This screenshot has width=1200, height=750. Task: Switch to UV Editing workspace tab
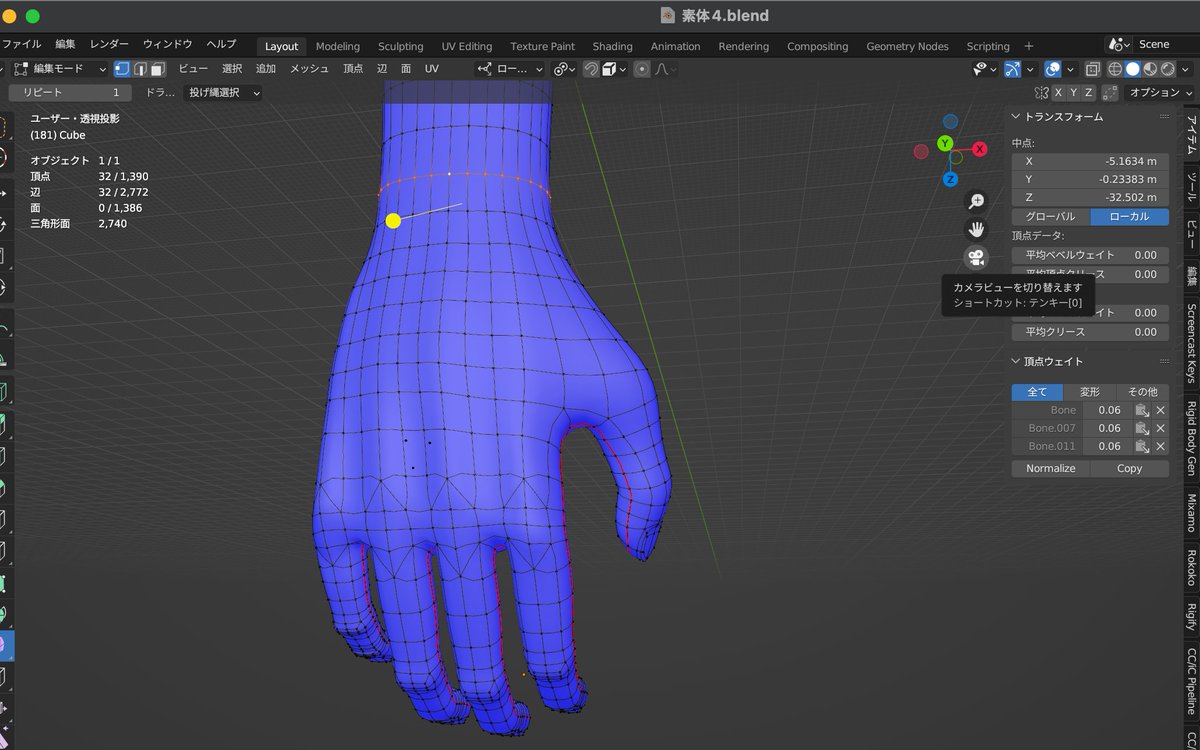click(x=467, y=46)
